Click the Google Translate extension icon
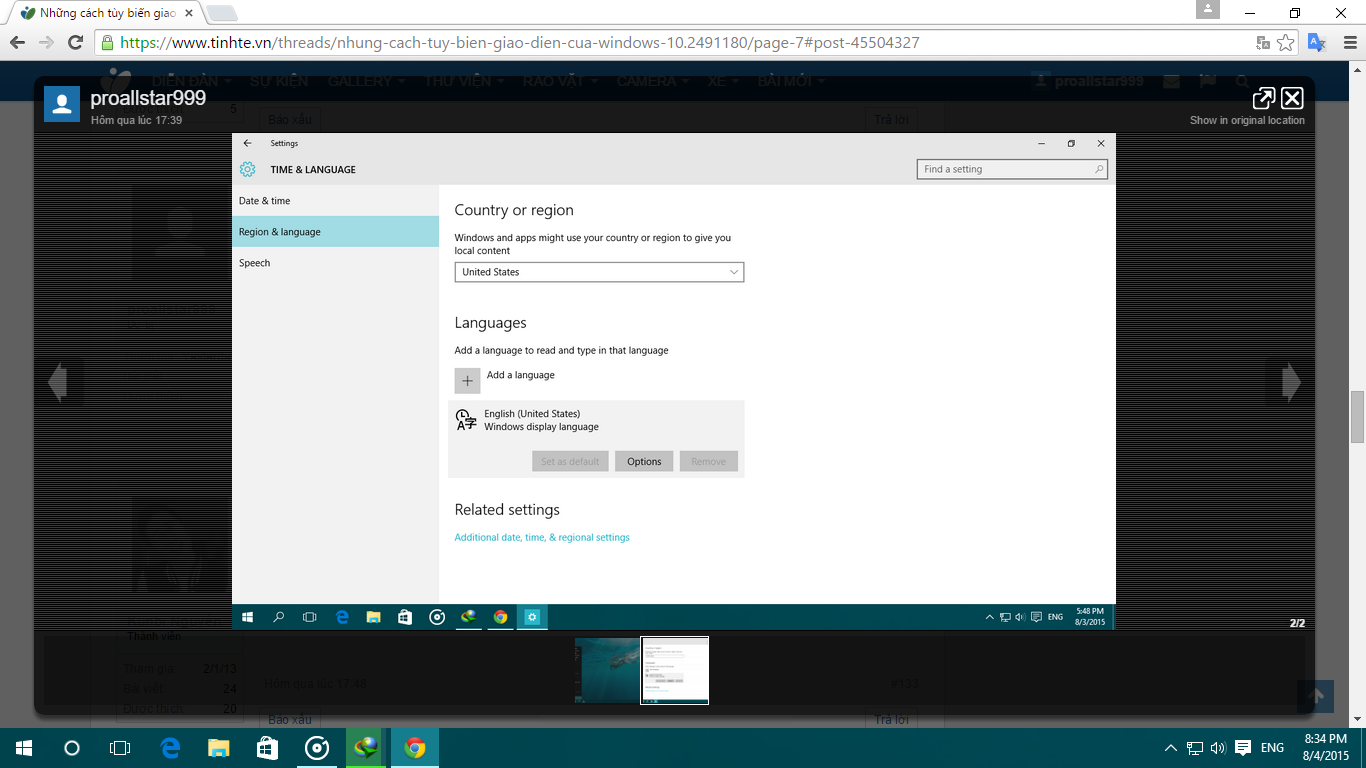The width and height of the screenshot is (1366, 768). 1317,43
